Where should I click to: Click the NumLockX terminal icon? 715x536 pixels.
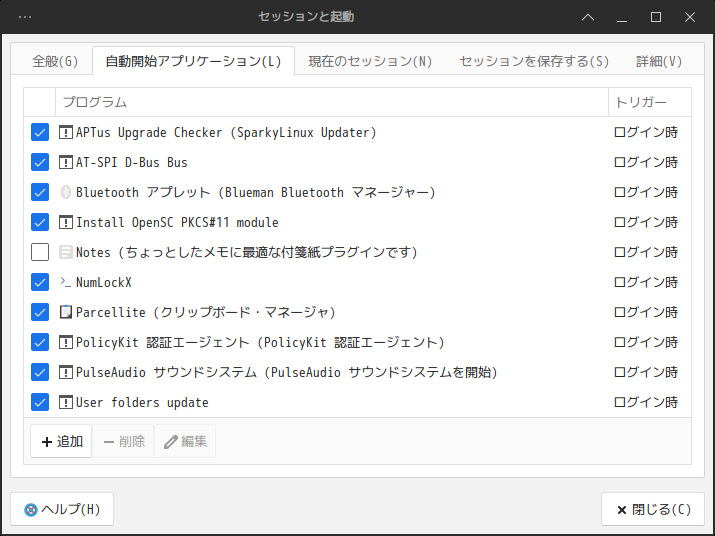[66, 282]
